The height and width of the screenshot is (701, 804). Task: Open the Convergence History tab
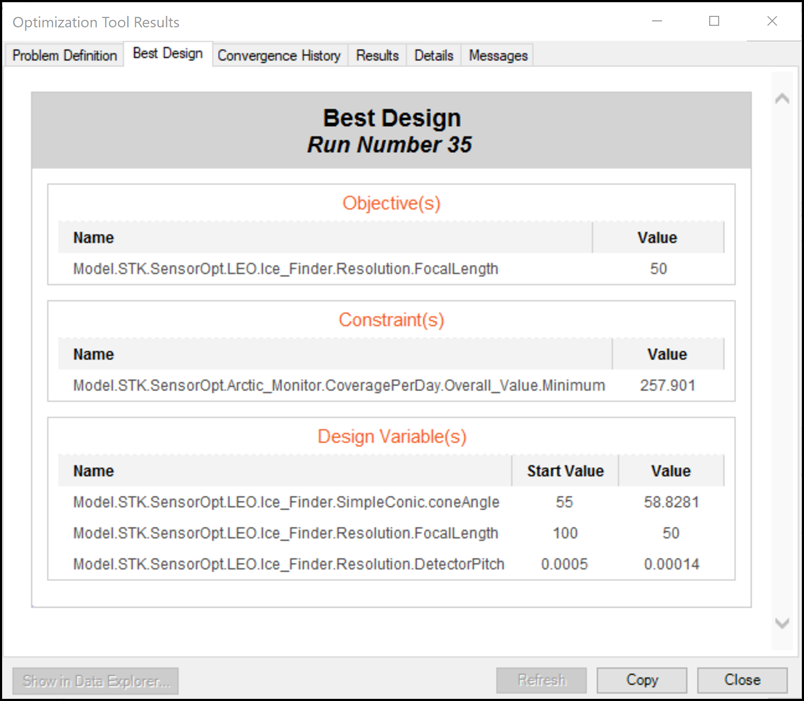tap(279, 56)
